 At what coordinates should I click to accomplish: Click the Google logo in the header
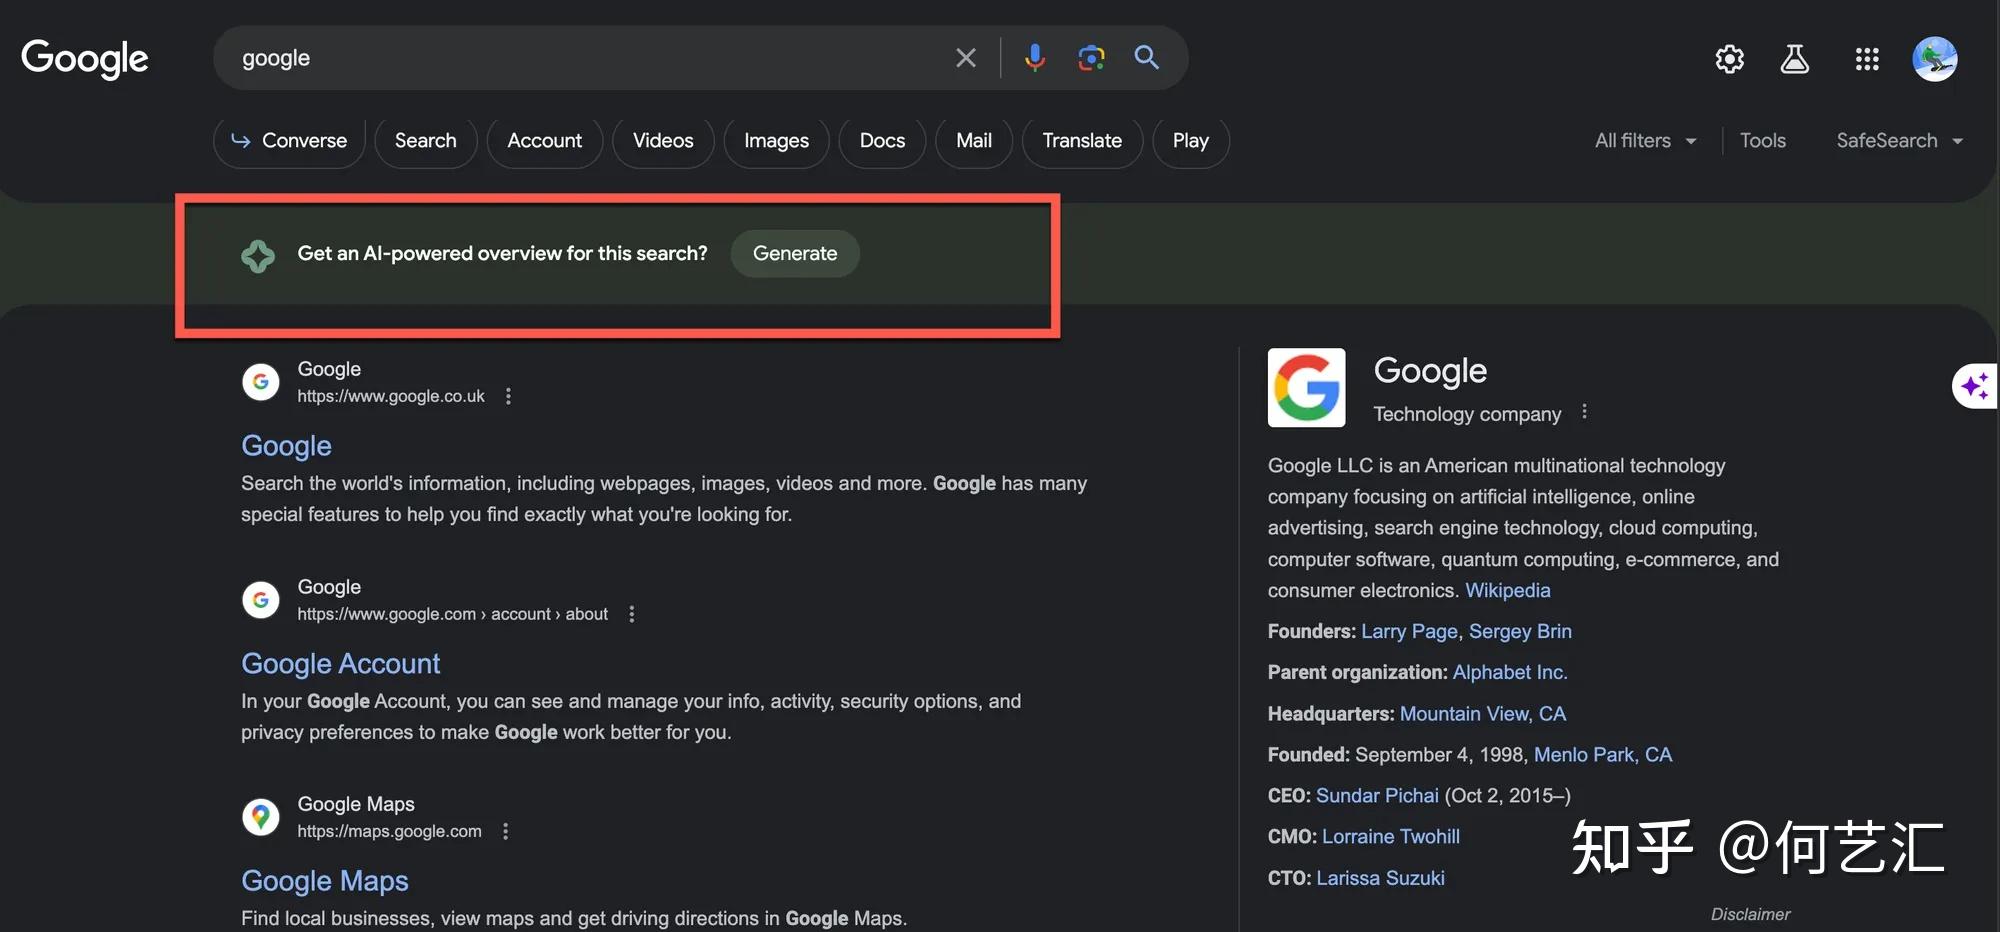point(85,58)
